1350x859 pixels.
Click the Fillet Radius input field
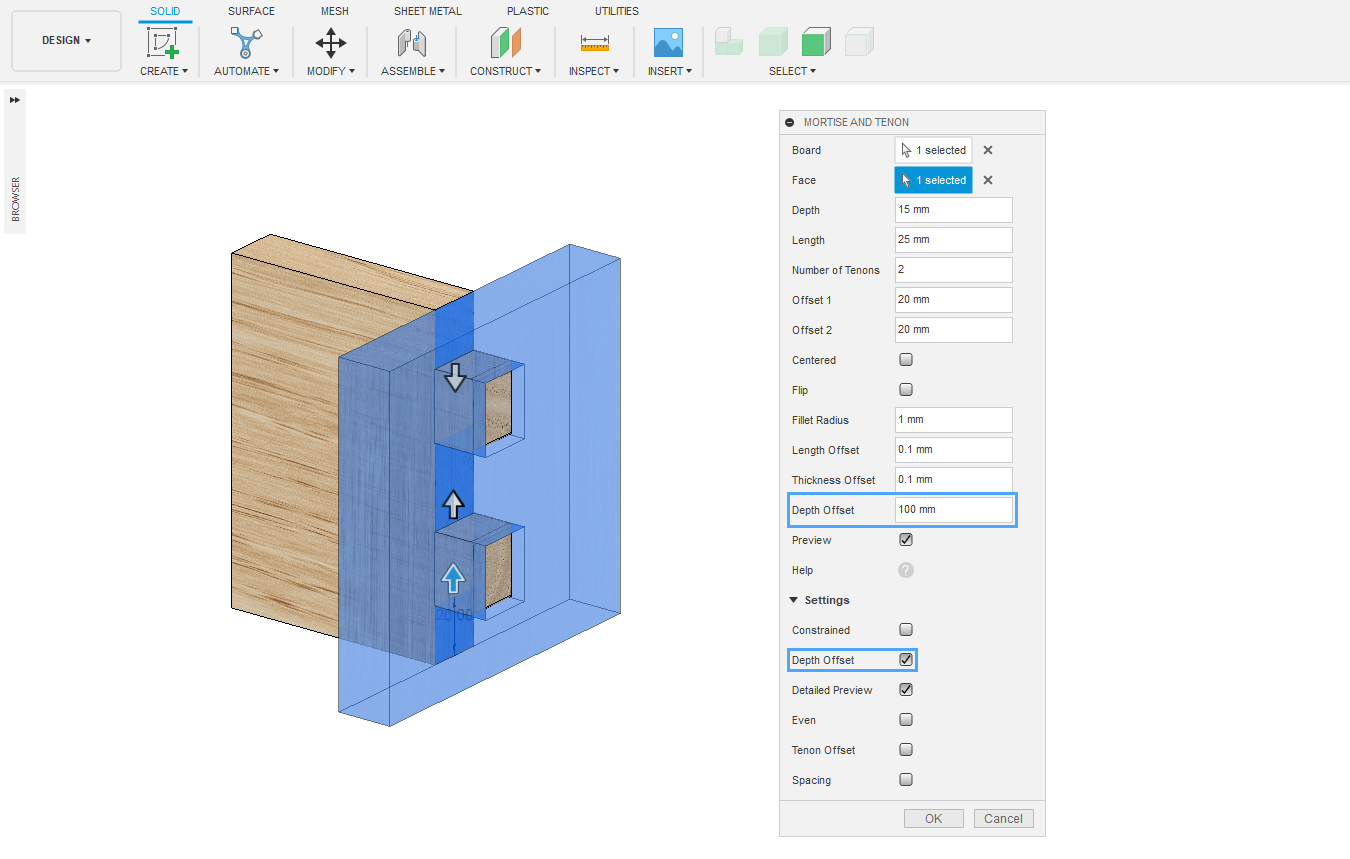tap(953, 420)
